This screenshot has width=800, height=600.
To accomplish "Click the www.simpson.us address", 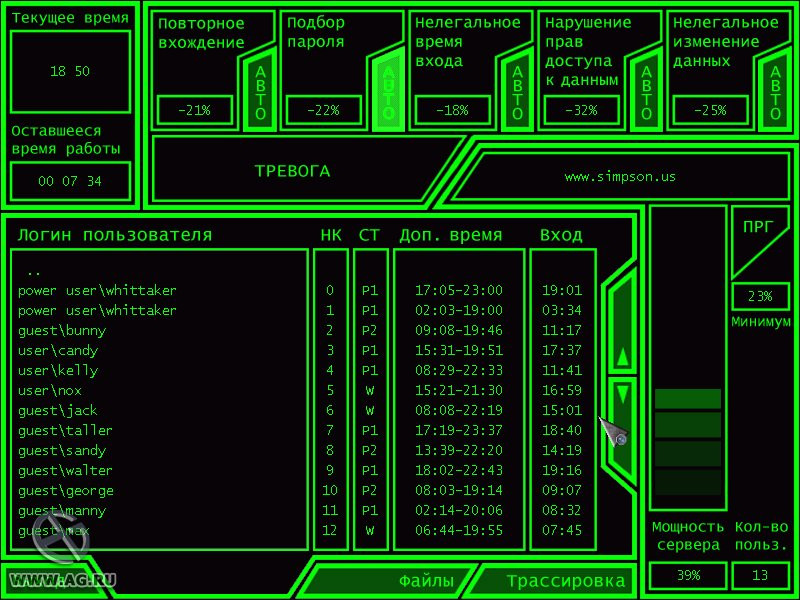I will (620, 177).
